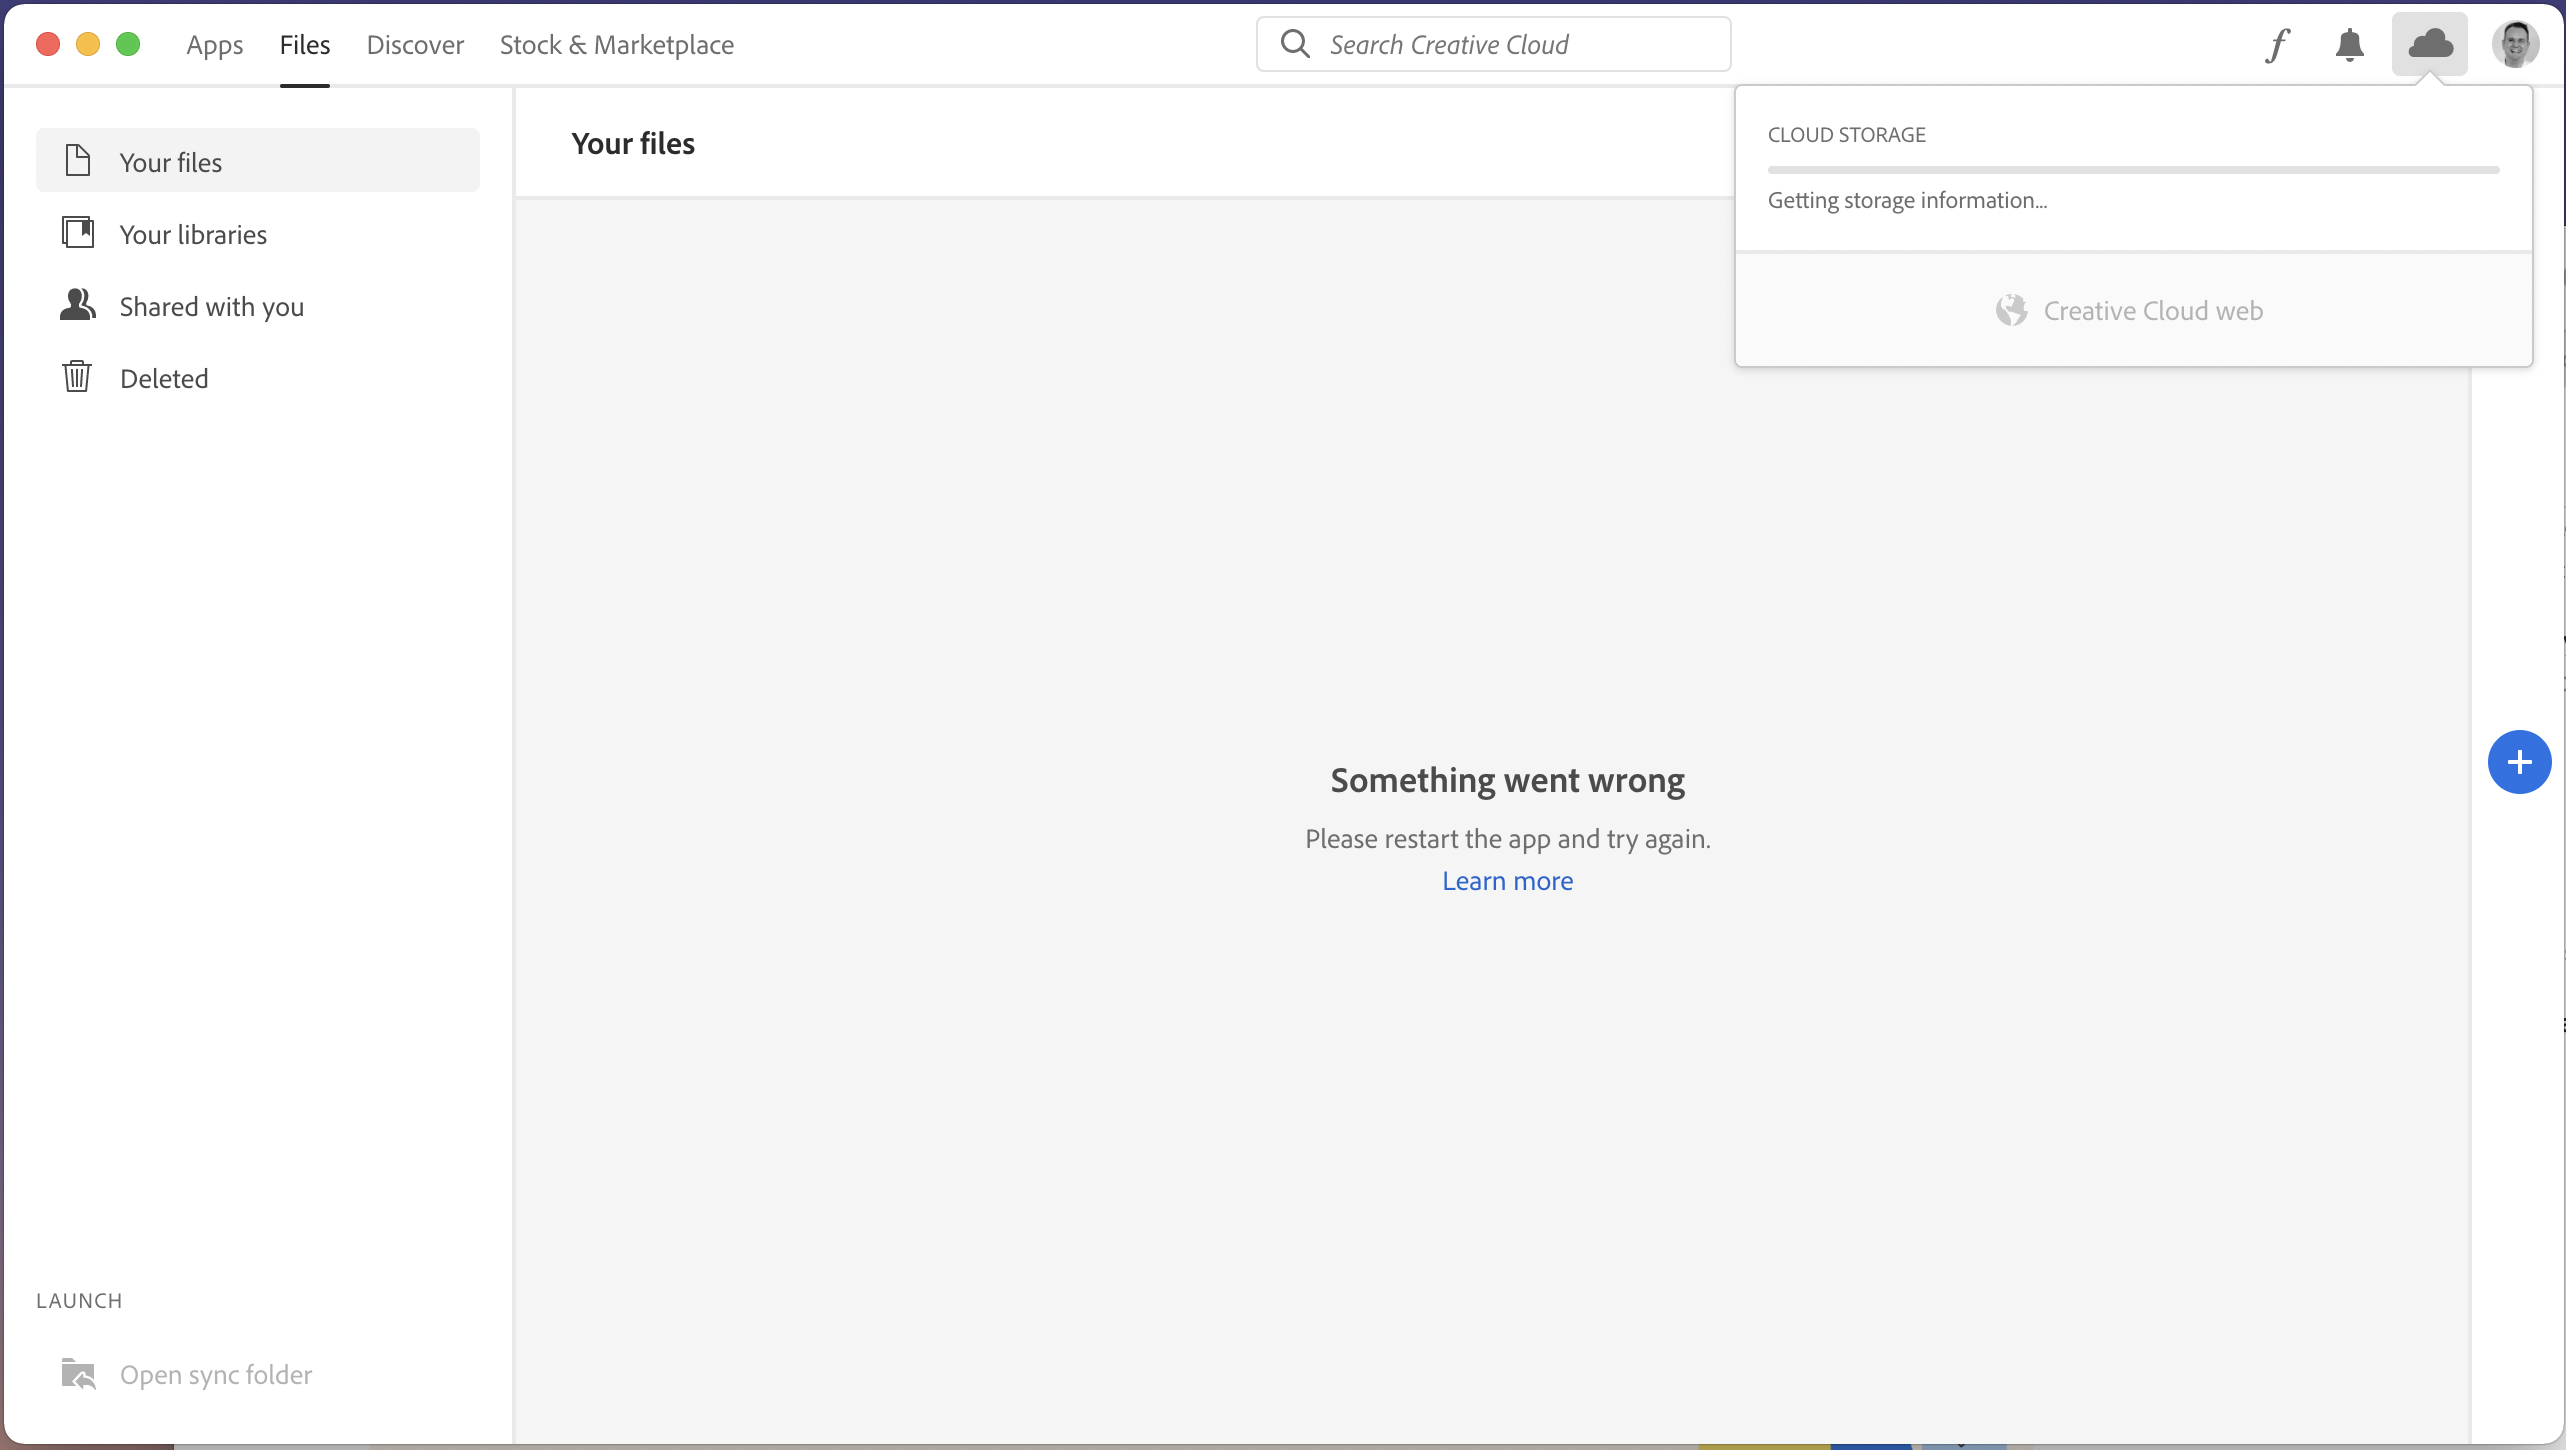This screenshot has width=2566, height=1450.
Task: Open the fonts icon in the header
Action: point(2277,45)
